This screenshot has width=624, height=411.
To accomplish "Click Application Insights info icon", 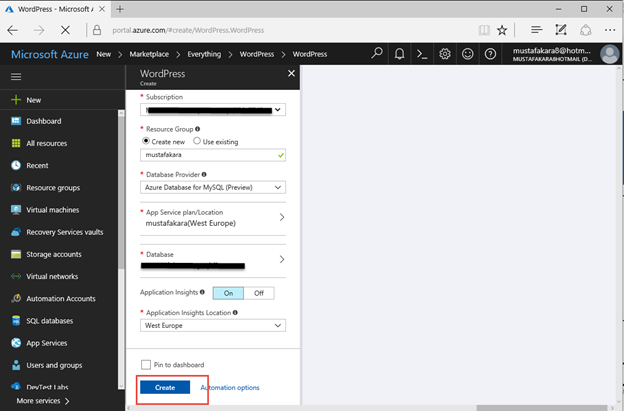I will pos(202,292).
